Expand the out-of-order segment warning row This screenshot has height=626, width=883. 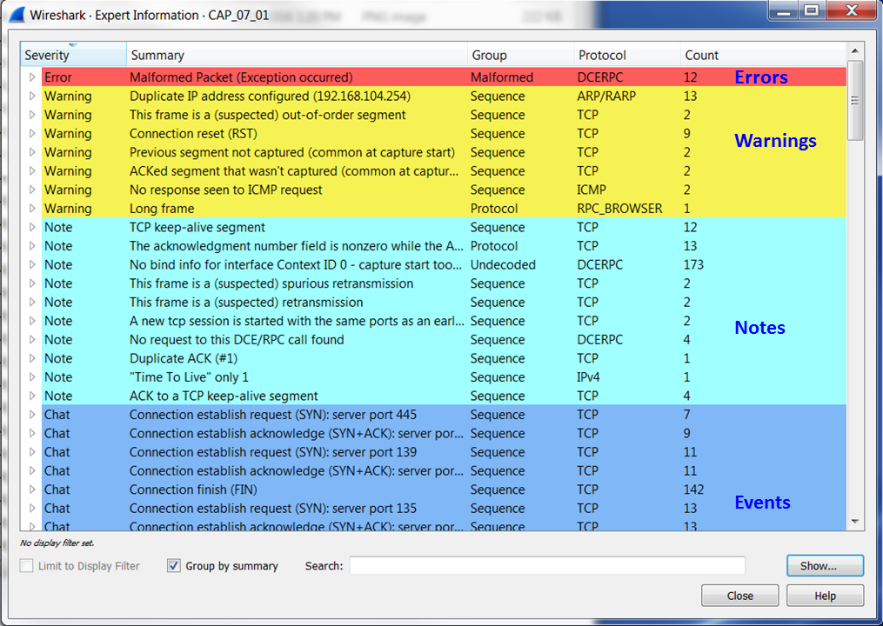point(32,115)
